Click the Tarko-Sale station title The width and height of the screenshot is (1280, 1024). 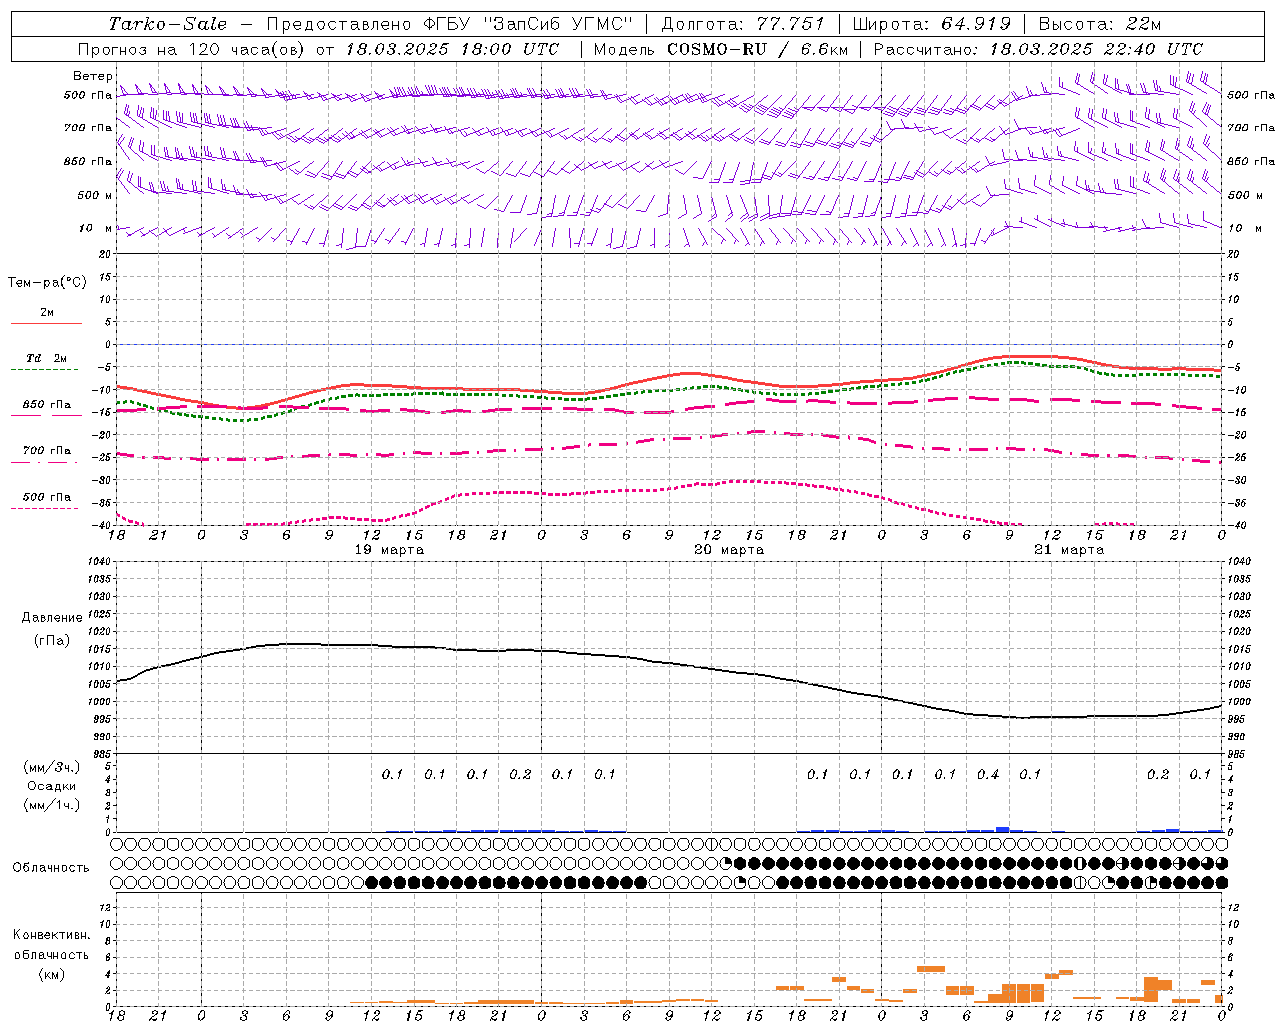(168, 24)
